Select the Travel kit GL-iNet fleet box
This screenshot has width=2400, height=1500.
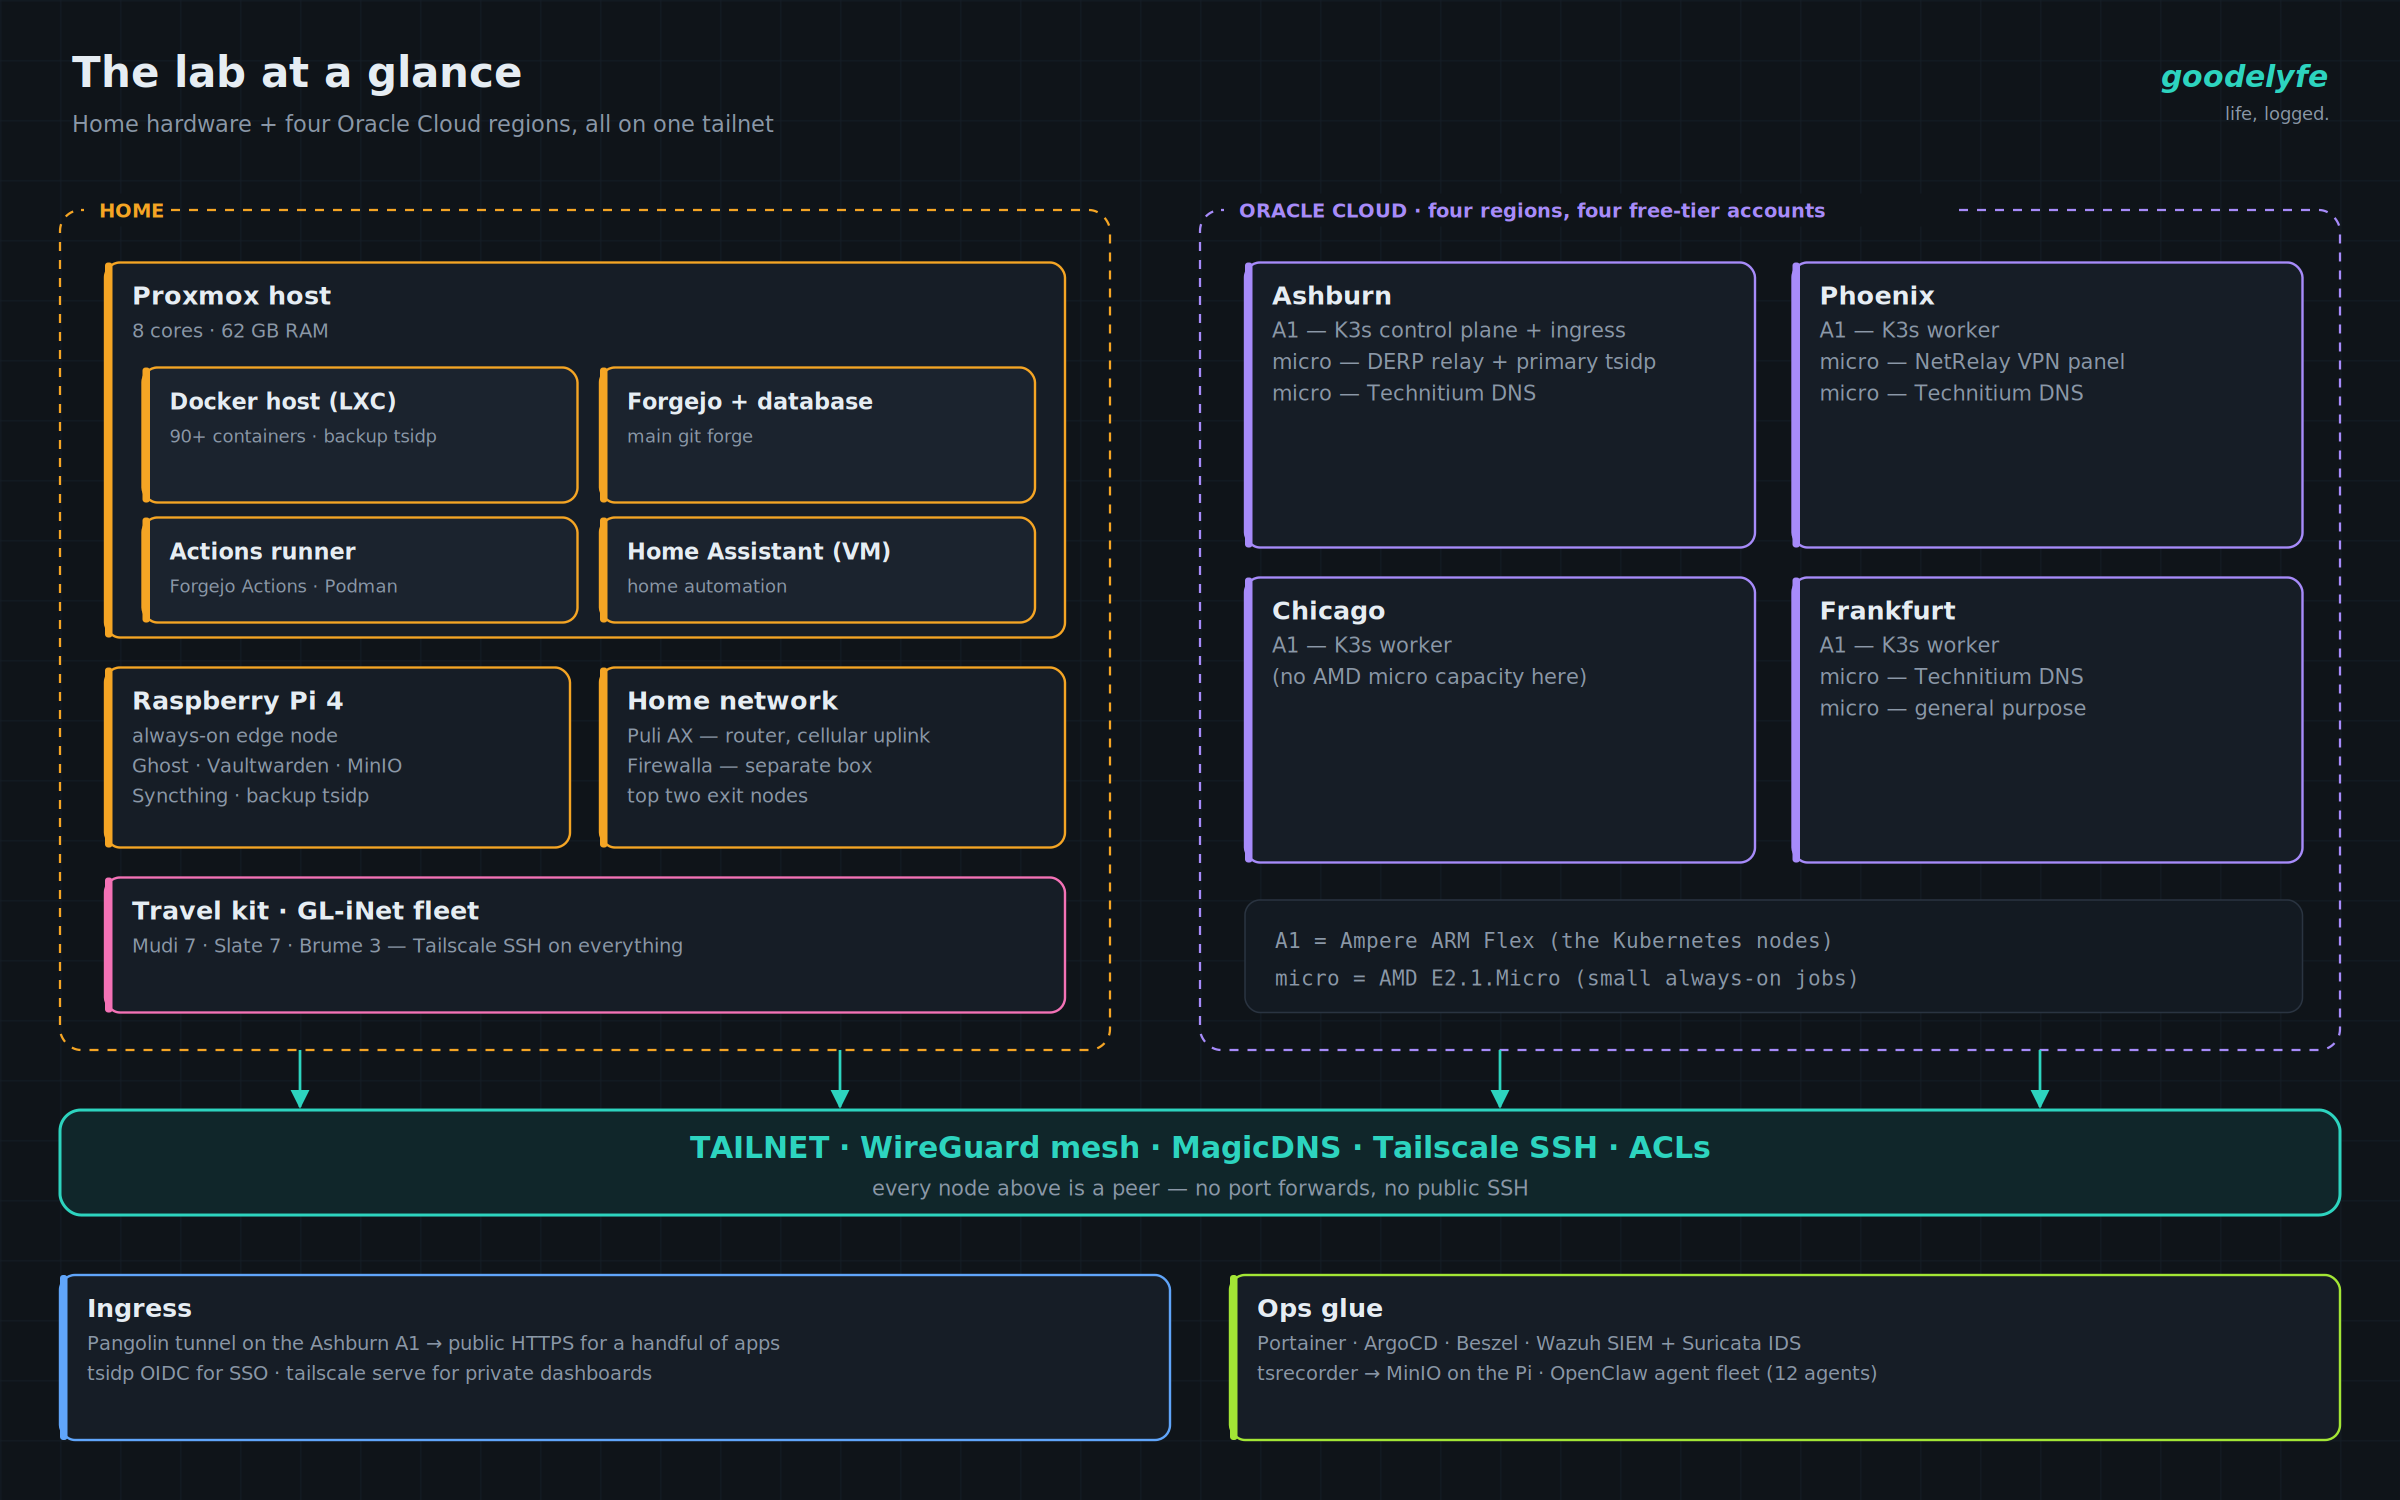tap(585, 945)
